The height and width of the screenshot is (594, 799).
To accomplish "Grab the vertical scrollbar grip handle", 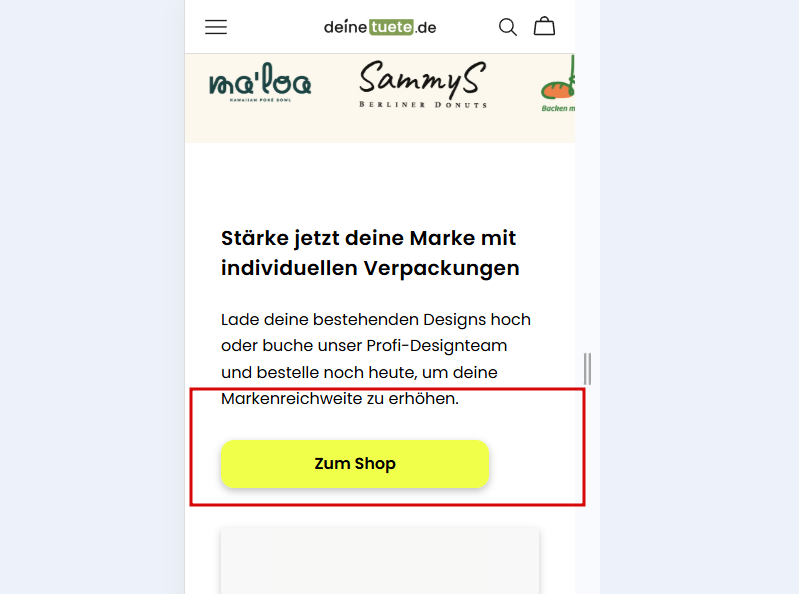I will click(588, 368).
